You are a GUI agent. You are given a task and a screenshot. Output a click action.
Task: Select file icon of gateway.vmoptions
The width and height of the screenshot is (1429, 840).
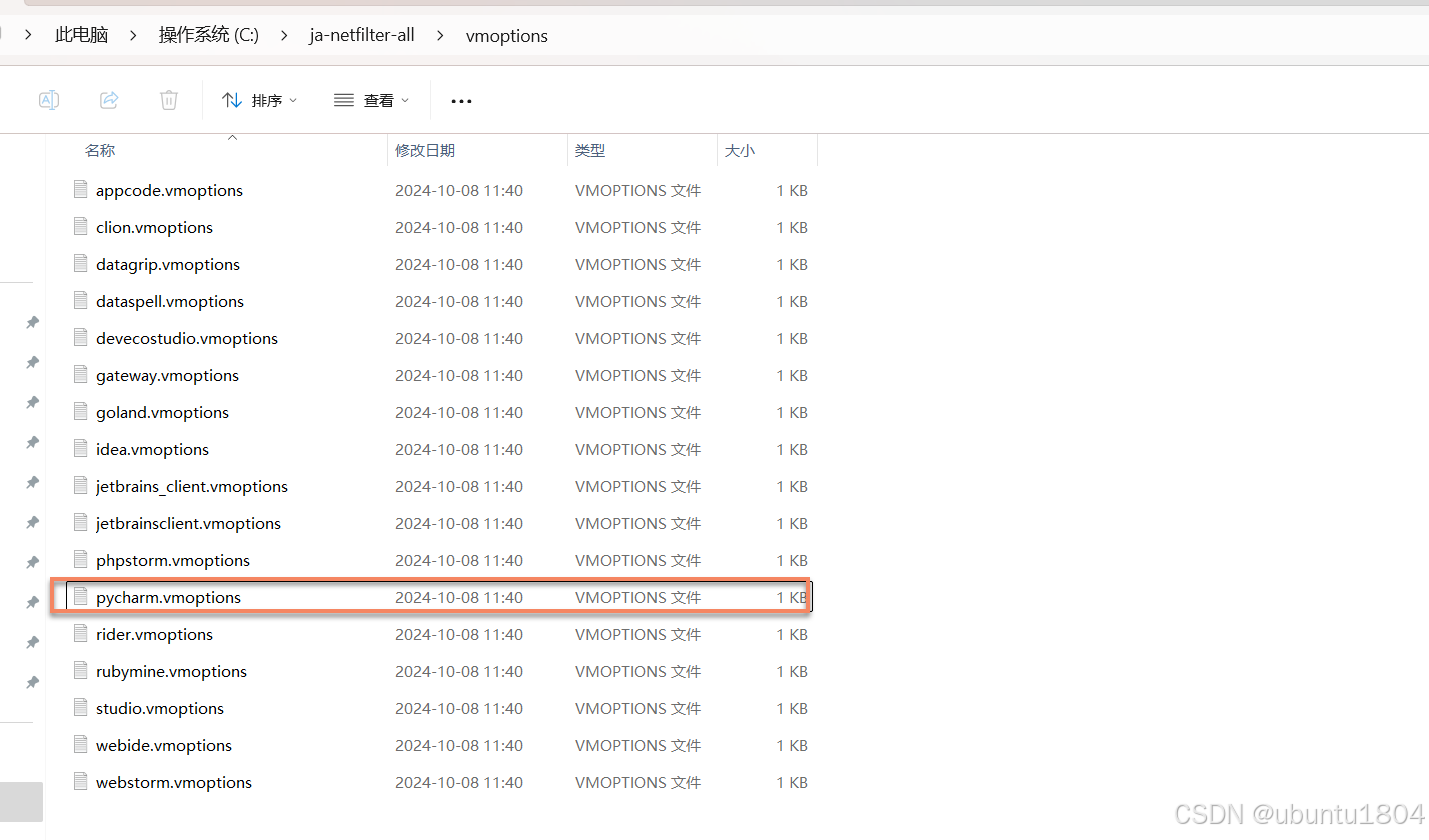coord(81,374)
